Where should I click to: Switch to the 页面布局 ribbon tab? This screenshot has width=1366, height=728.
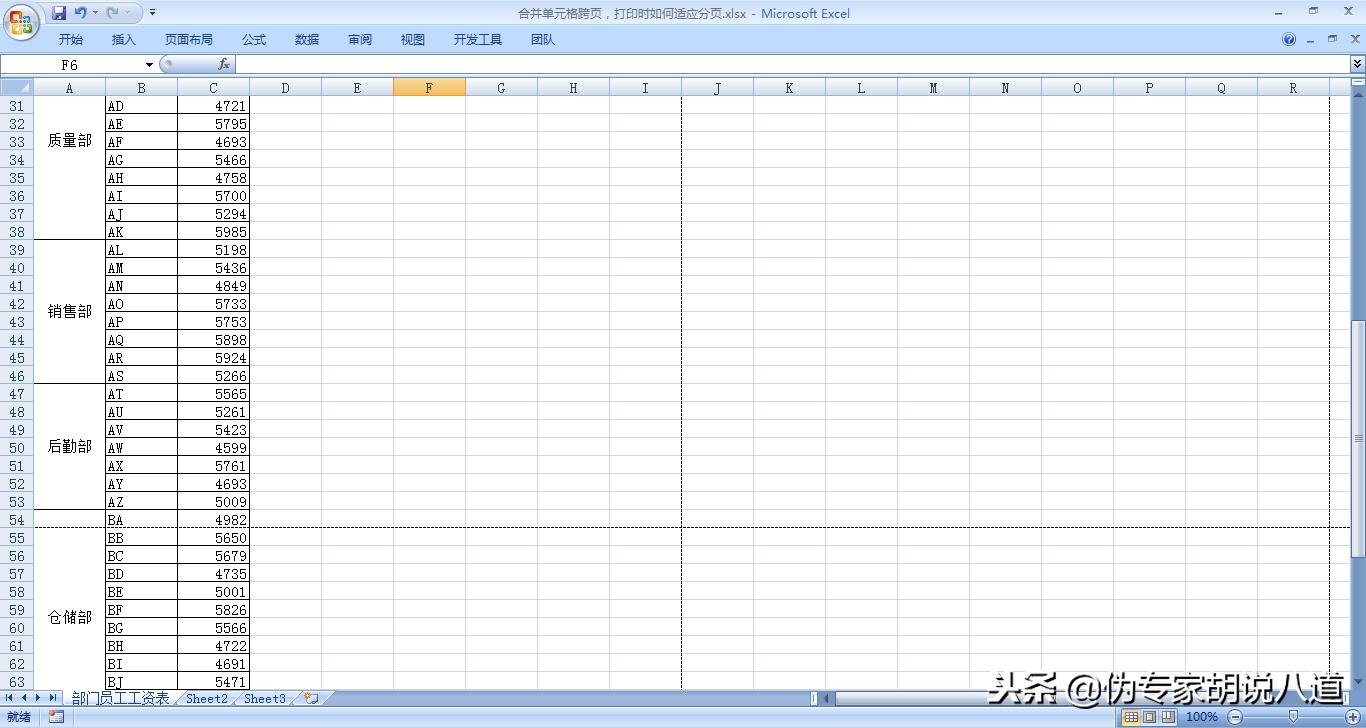(189, 39)
